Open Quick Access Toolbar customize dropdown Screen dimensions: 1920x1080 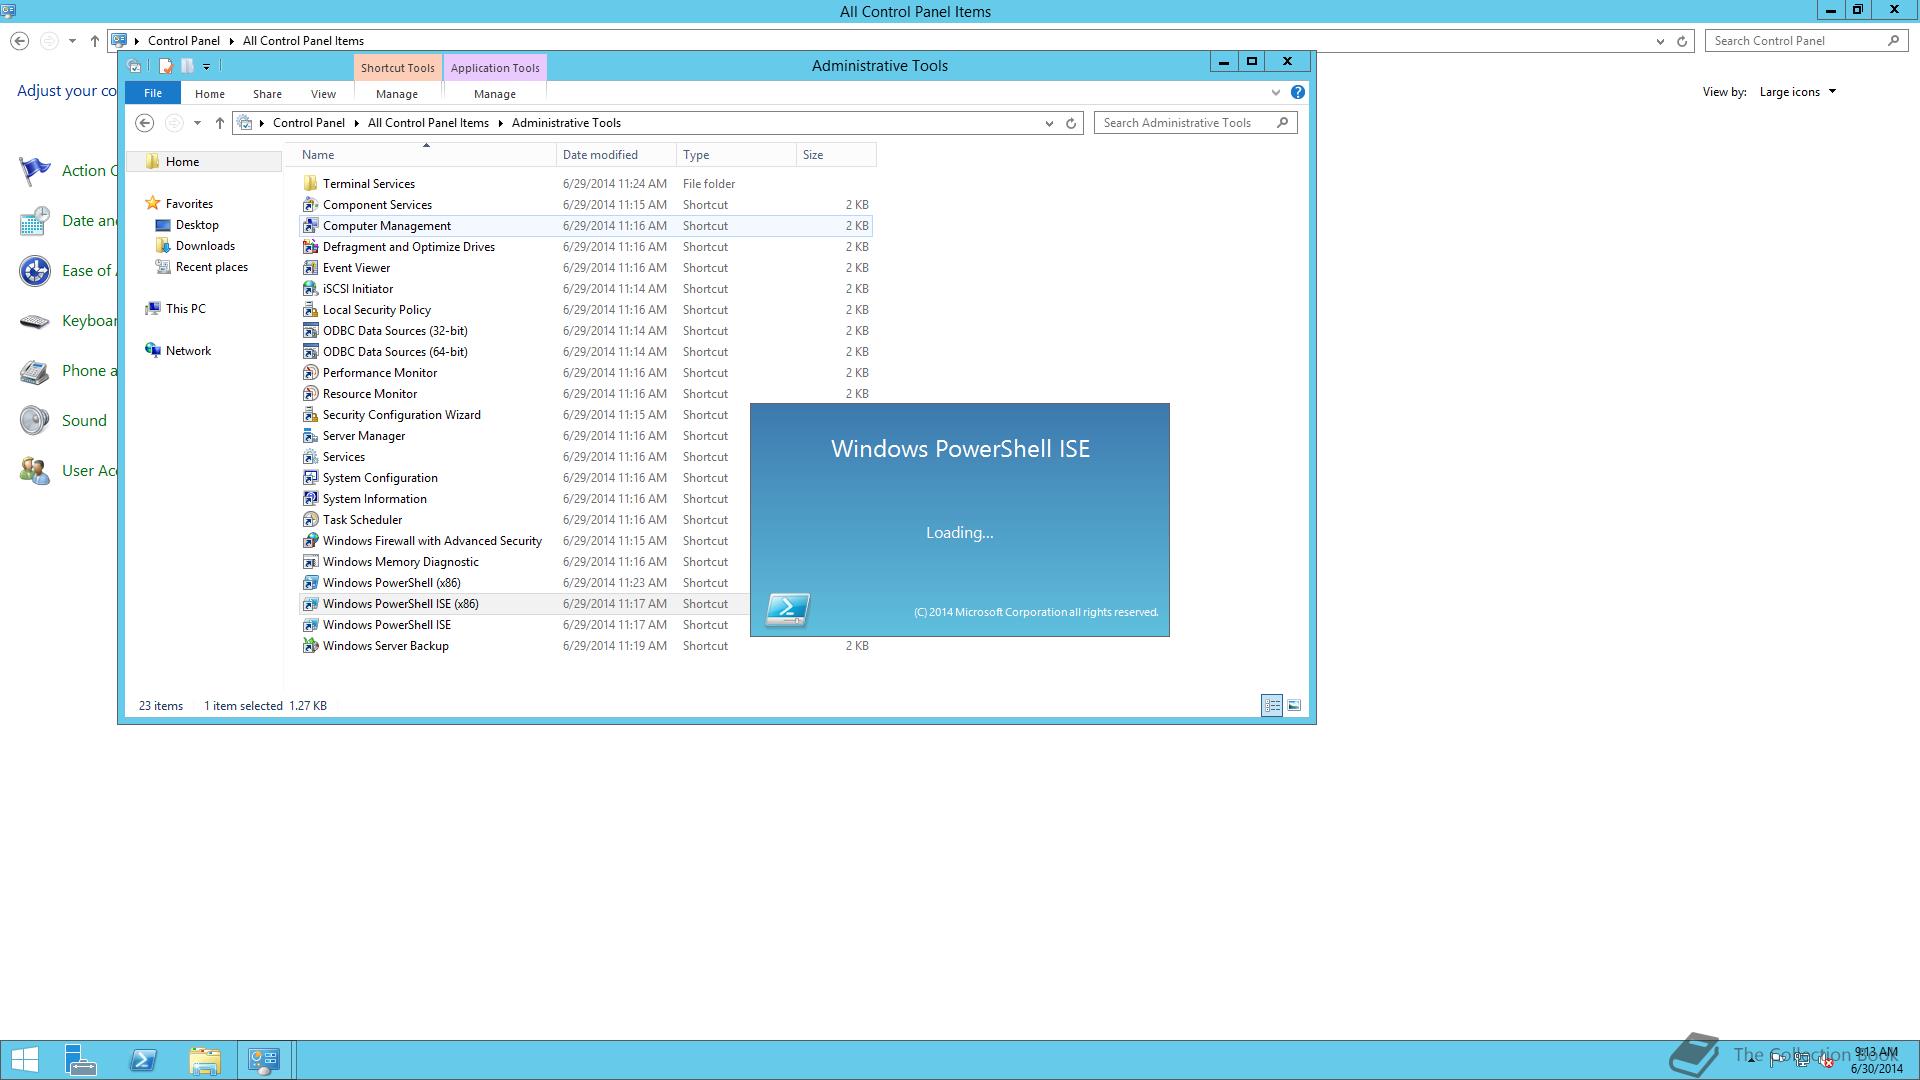coord(207,67)
